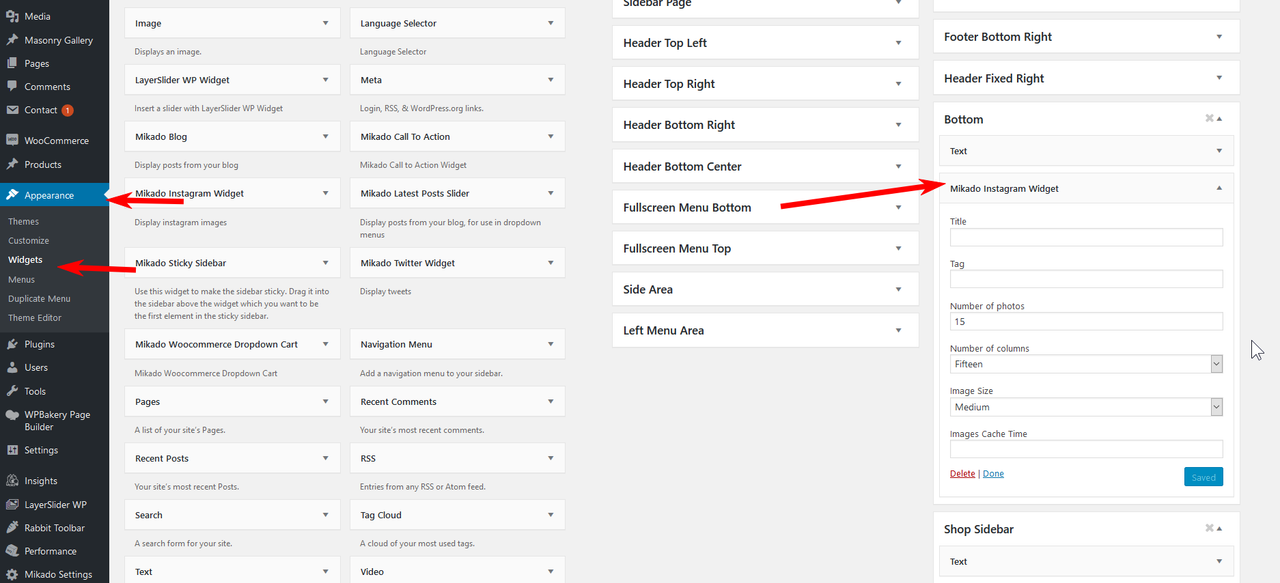Click the Saved button
The width and height of the screenshot is (1280, 583).
tap(1203, 477)
